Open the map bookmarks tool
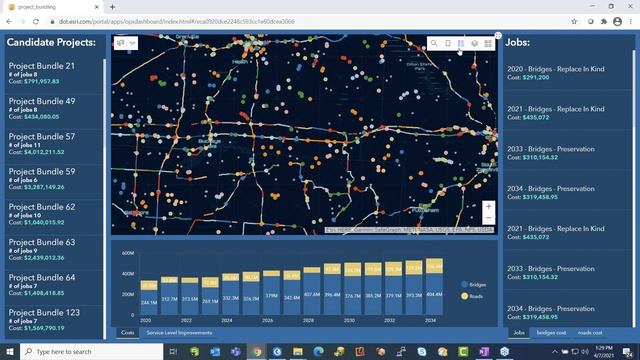This screenshot has width=640, height=360. (x=448, y=43)
